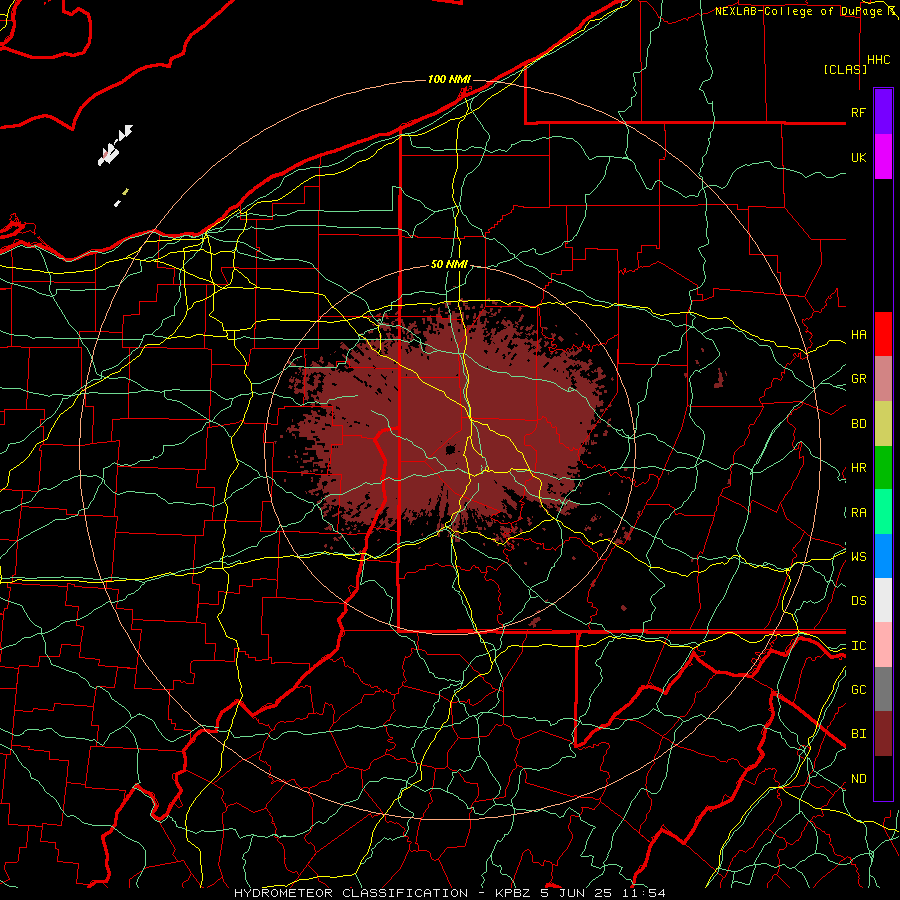Click the 50 NMI range ring label
This screenshot has height=900, width=900.
click(449, 264)
